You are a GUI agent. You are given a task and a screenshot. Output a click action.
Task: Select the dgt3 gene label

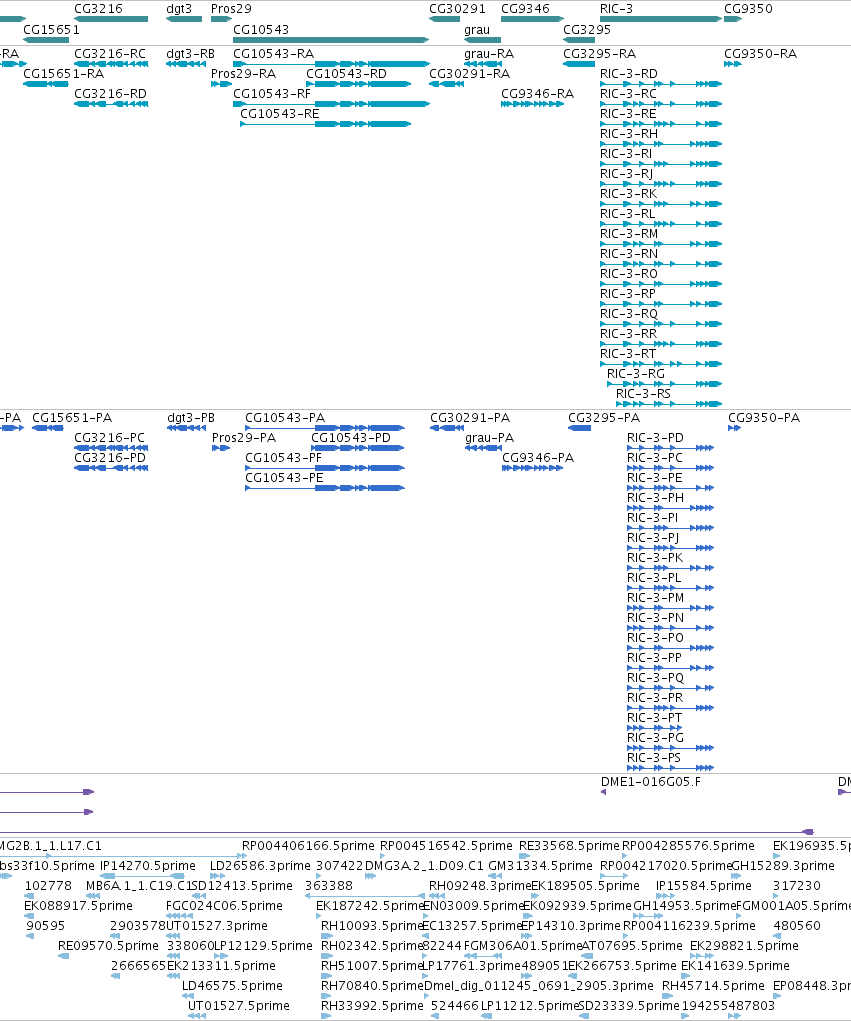179,8
